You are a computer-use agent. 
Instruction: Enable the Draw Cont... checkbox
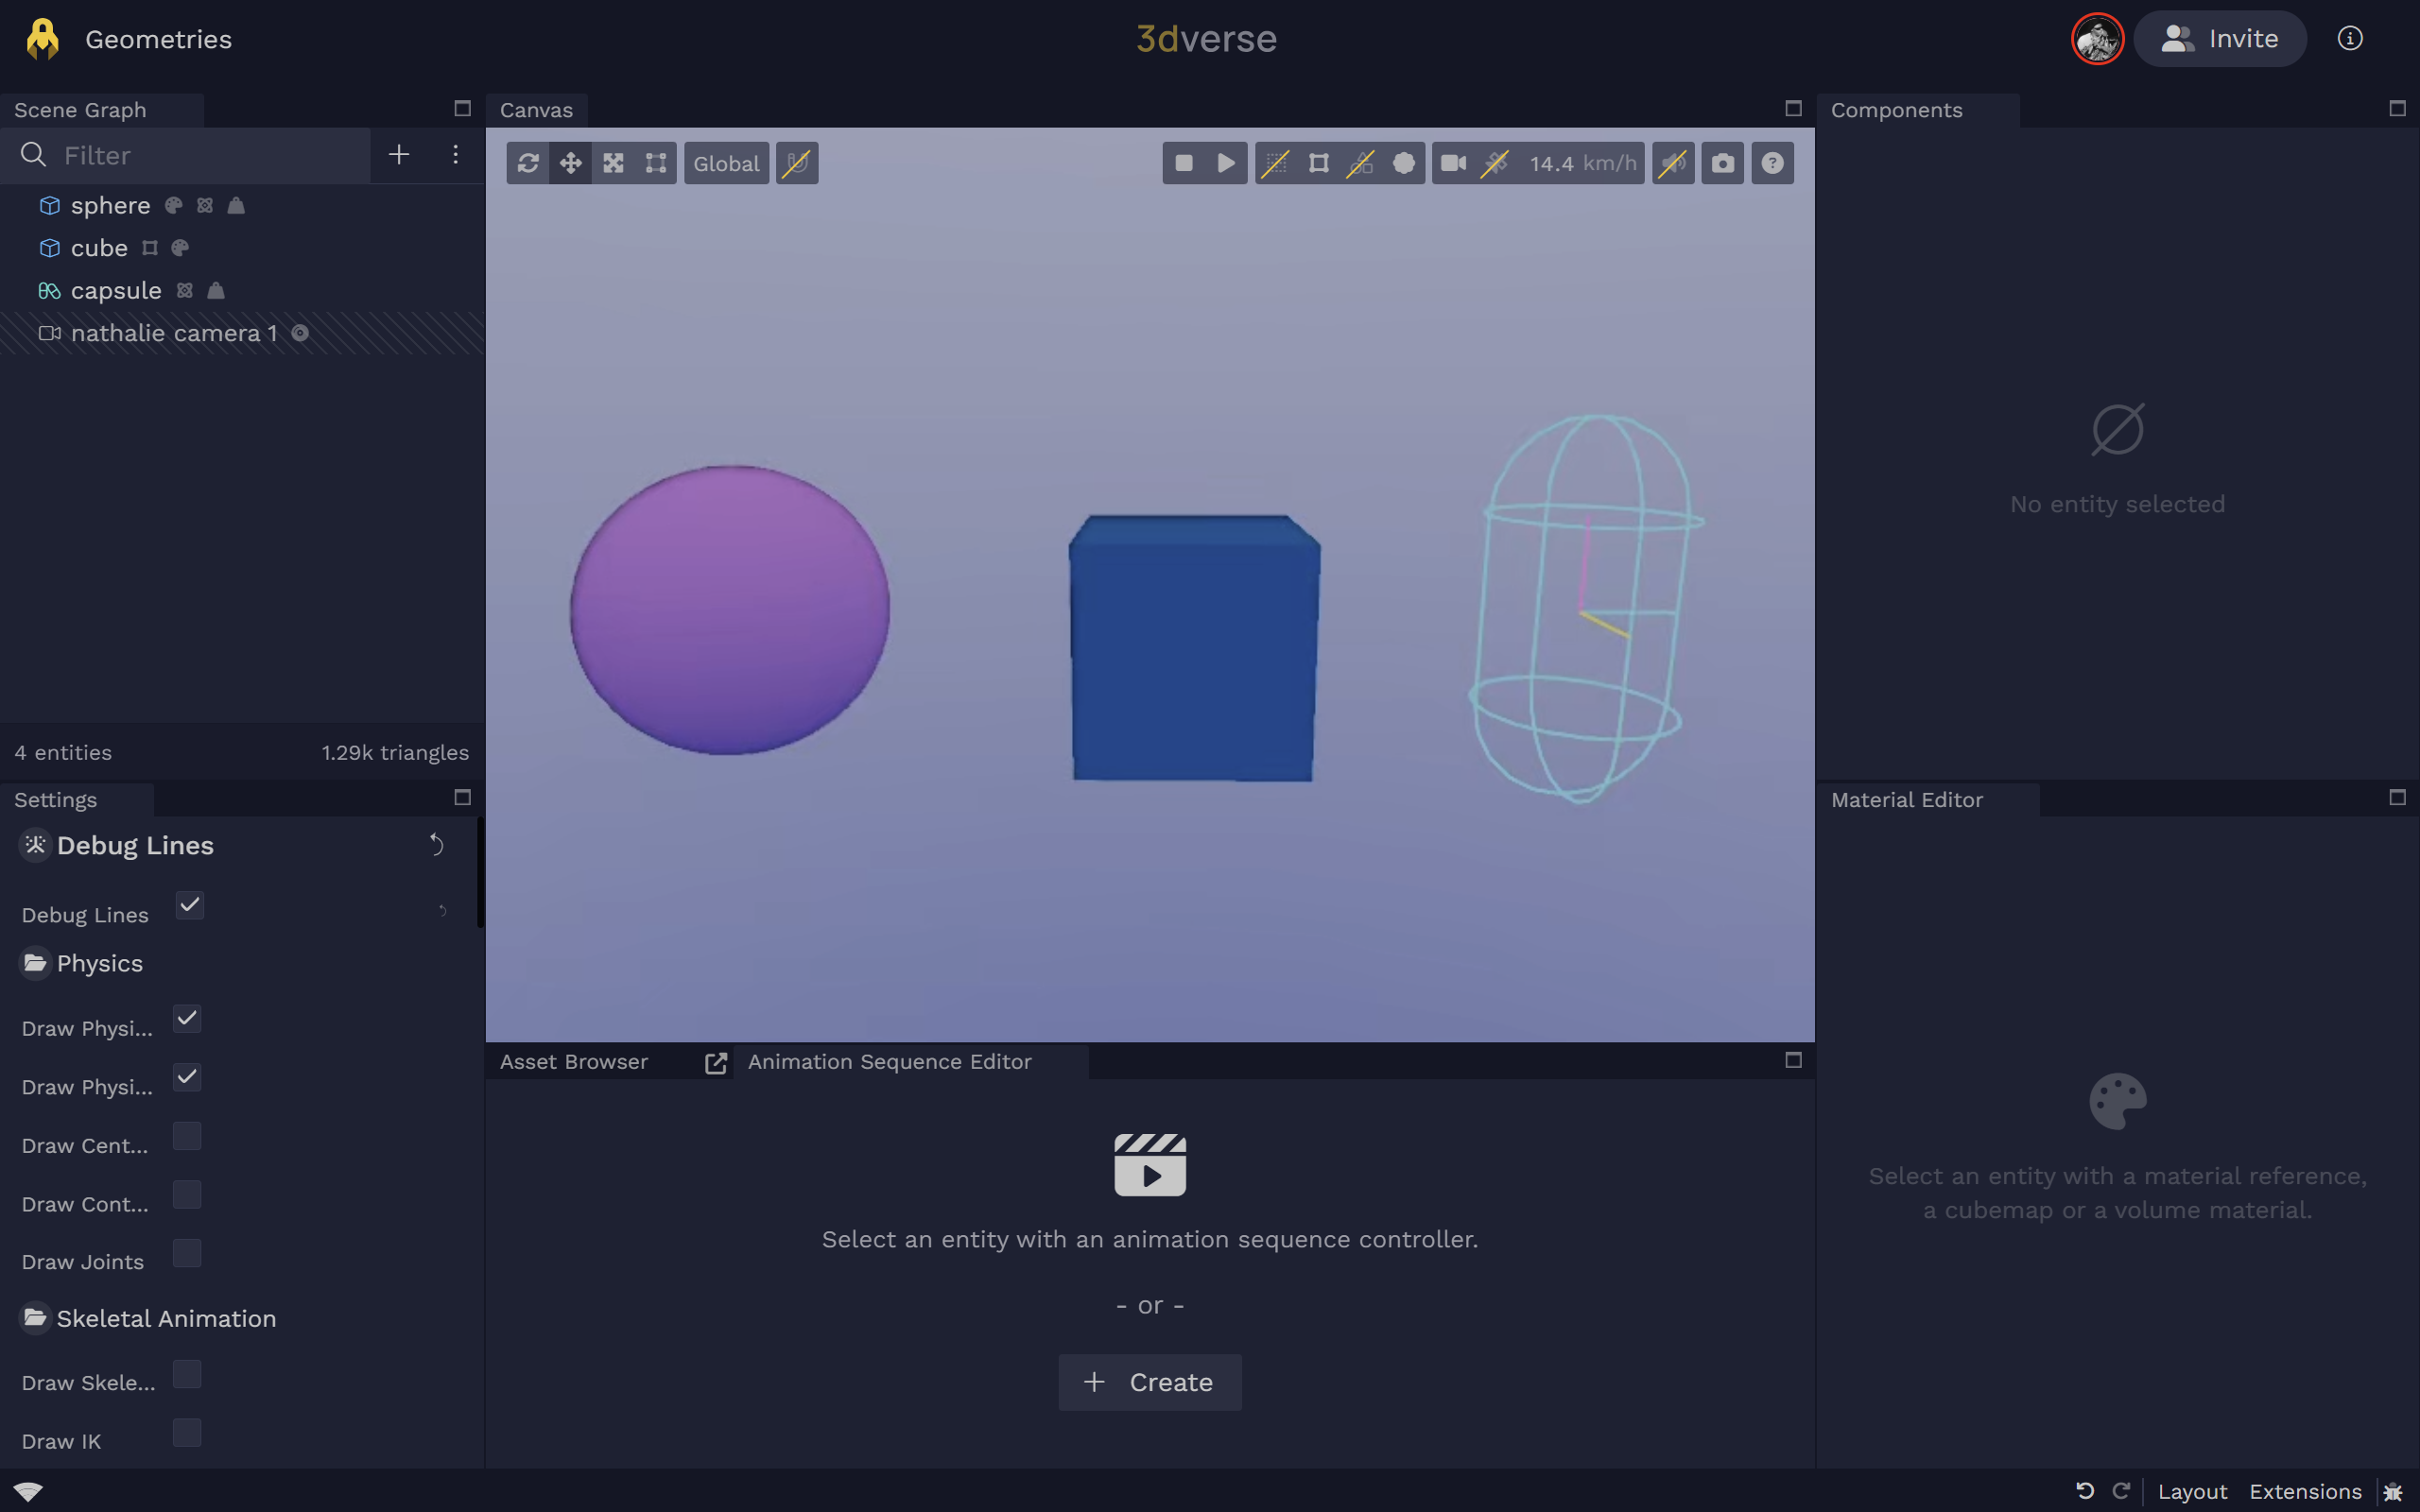coord(187,1195)
